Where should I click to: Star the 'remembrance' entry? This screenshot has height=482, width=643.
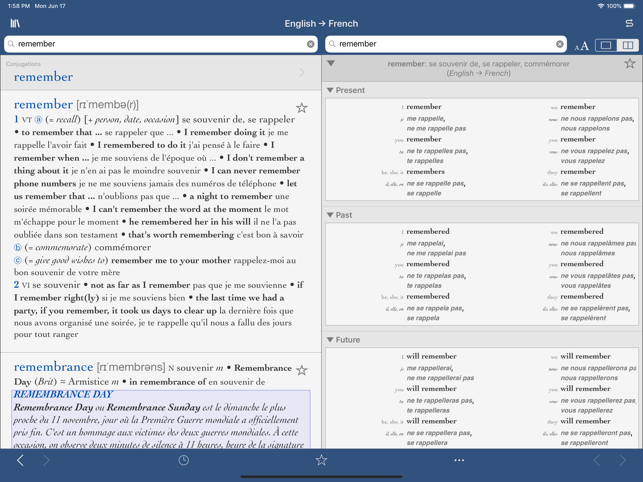pos(301,370)
